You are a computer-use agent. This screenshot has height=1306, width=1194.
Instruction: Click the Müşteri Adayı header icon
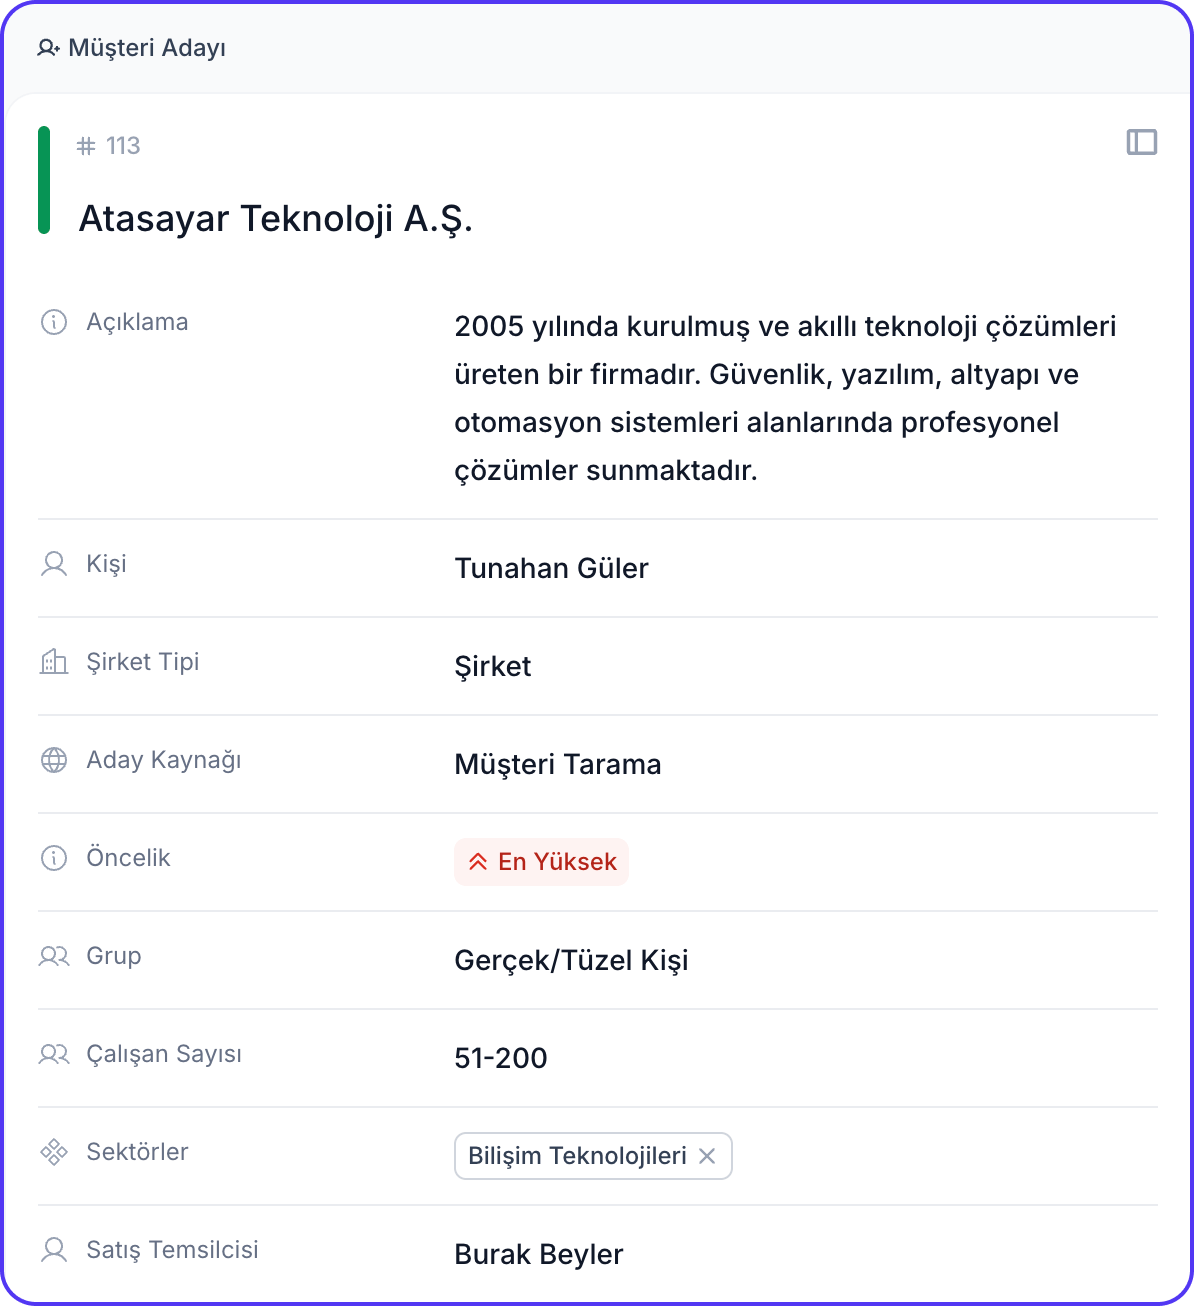coord(48,48)
